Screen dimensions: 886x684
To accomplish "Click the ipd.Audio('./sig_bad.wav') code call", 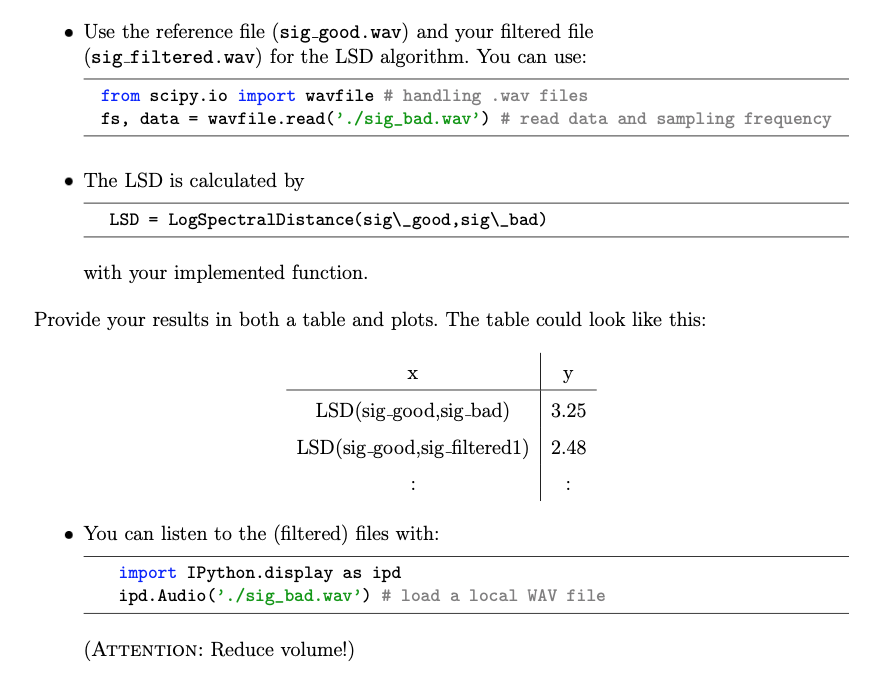I will 245,596.
